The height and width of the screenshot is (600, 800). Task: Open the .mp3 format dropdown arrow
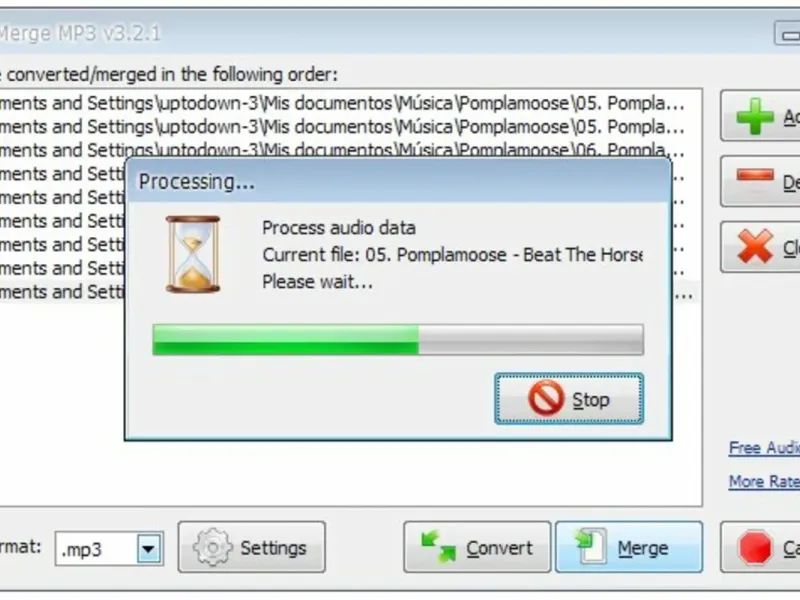coord(149,549)
